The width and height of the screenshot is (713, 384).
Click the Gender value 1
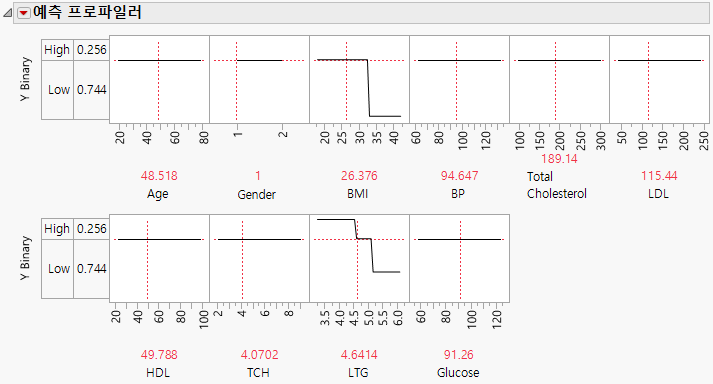pyautogui.click(x=257, y=176)
